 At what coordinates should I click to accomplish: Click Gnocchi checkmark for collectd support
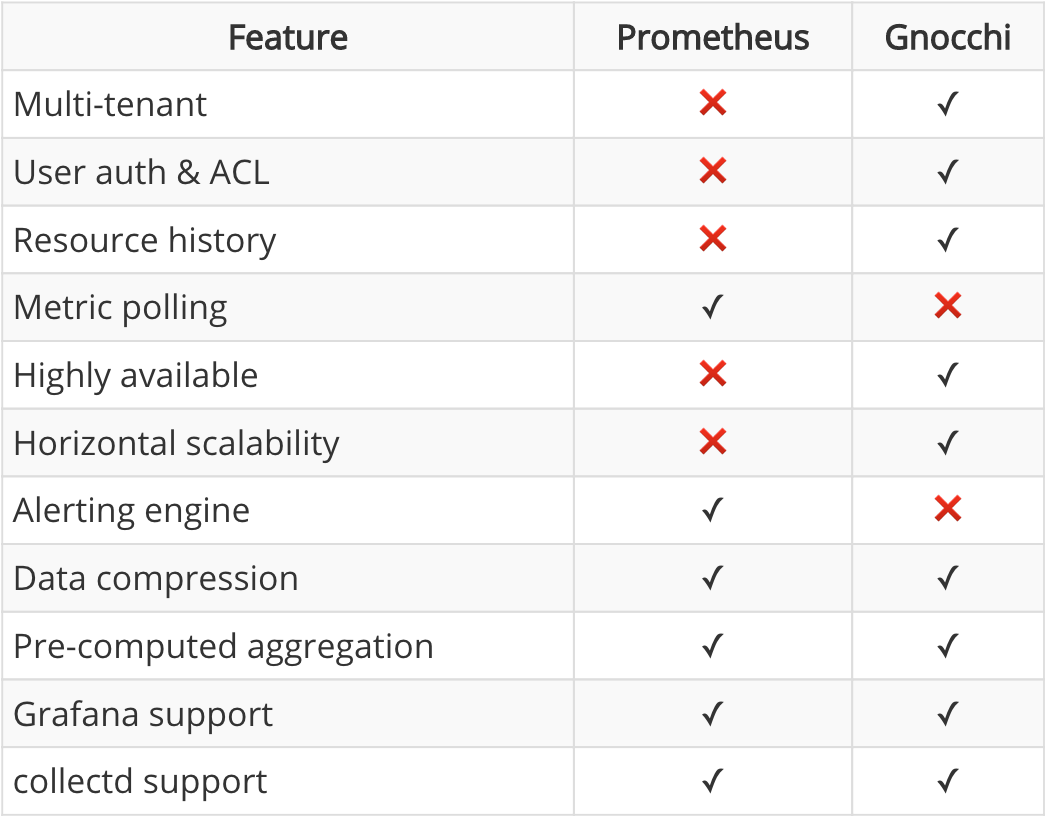[948, 781]
